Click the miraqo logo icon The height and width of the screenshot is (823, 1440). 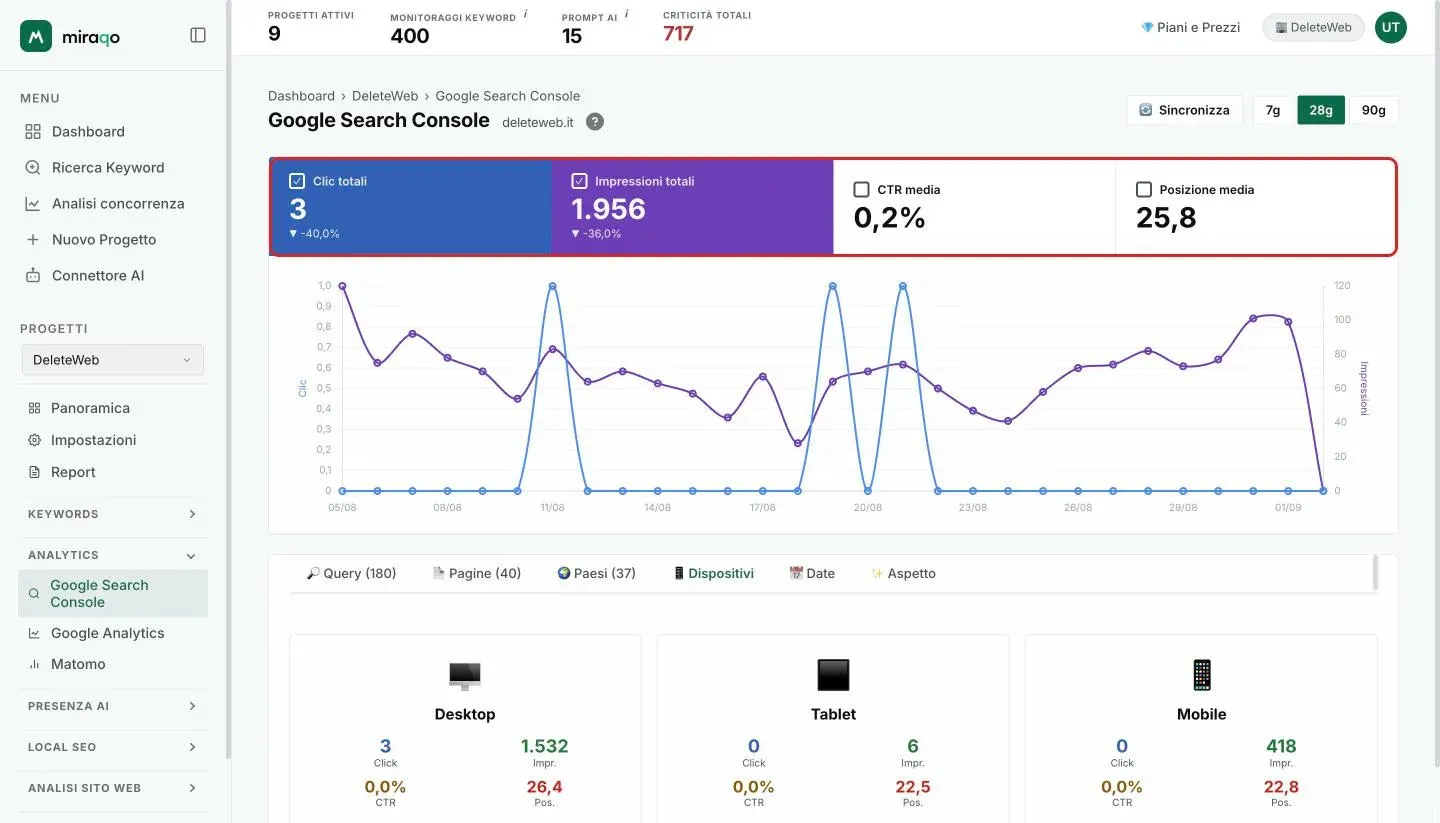(36, 36)
